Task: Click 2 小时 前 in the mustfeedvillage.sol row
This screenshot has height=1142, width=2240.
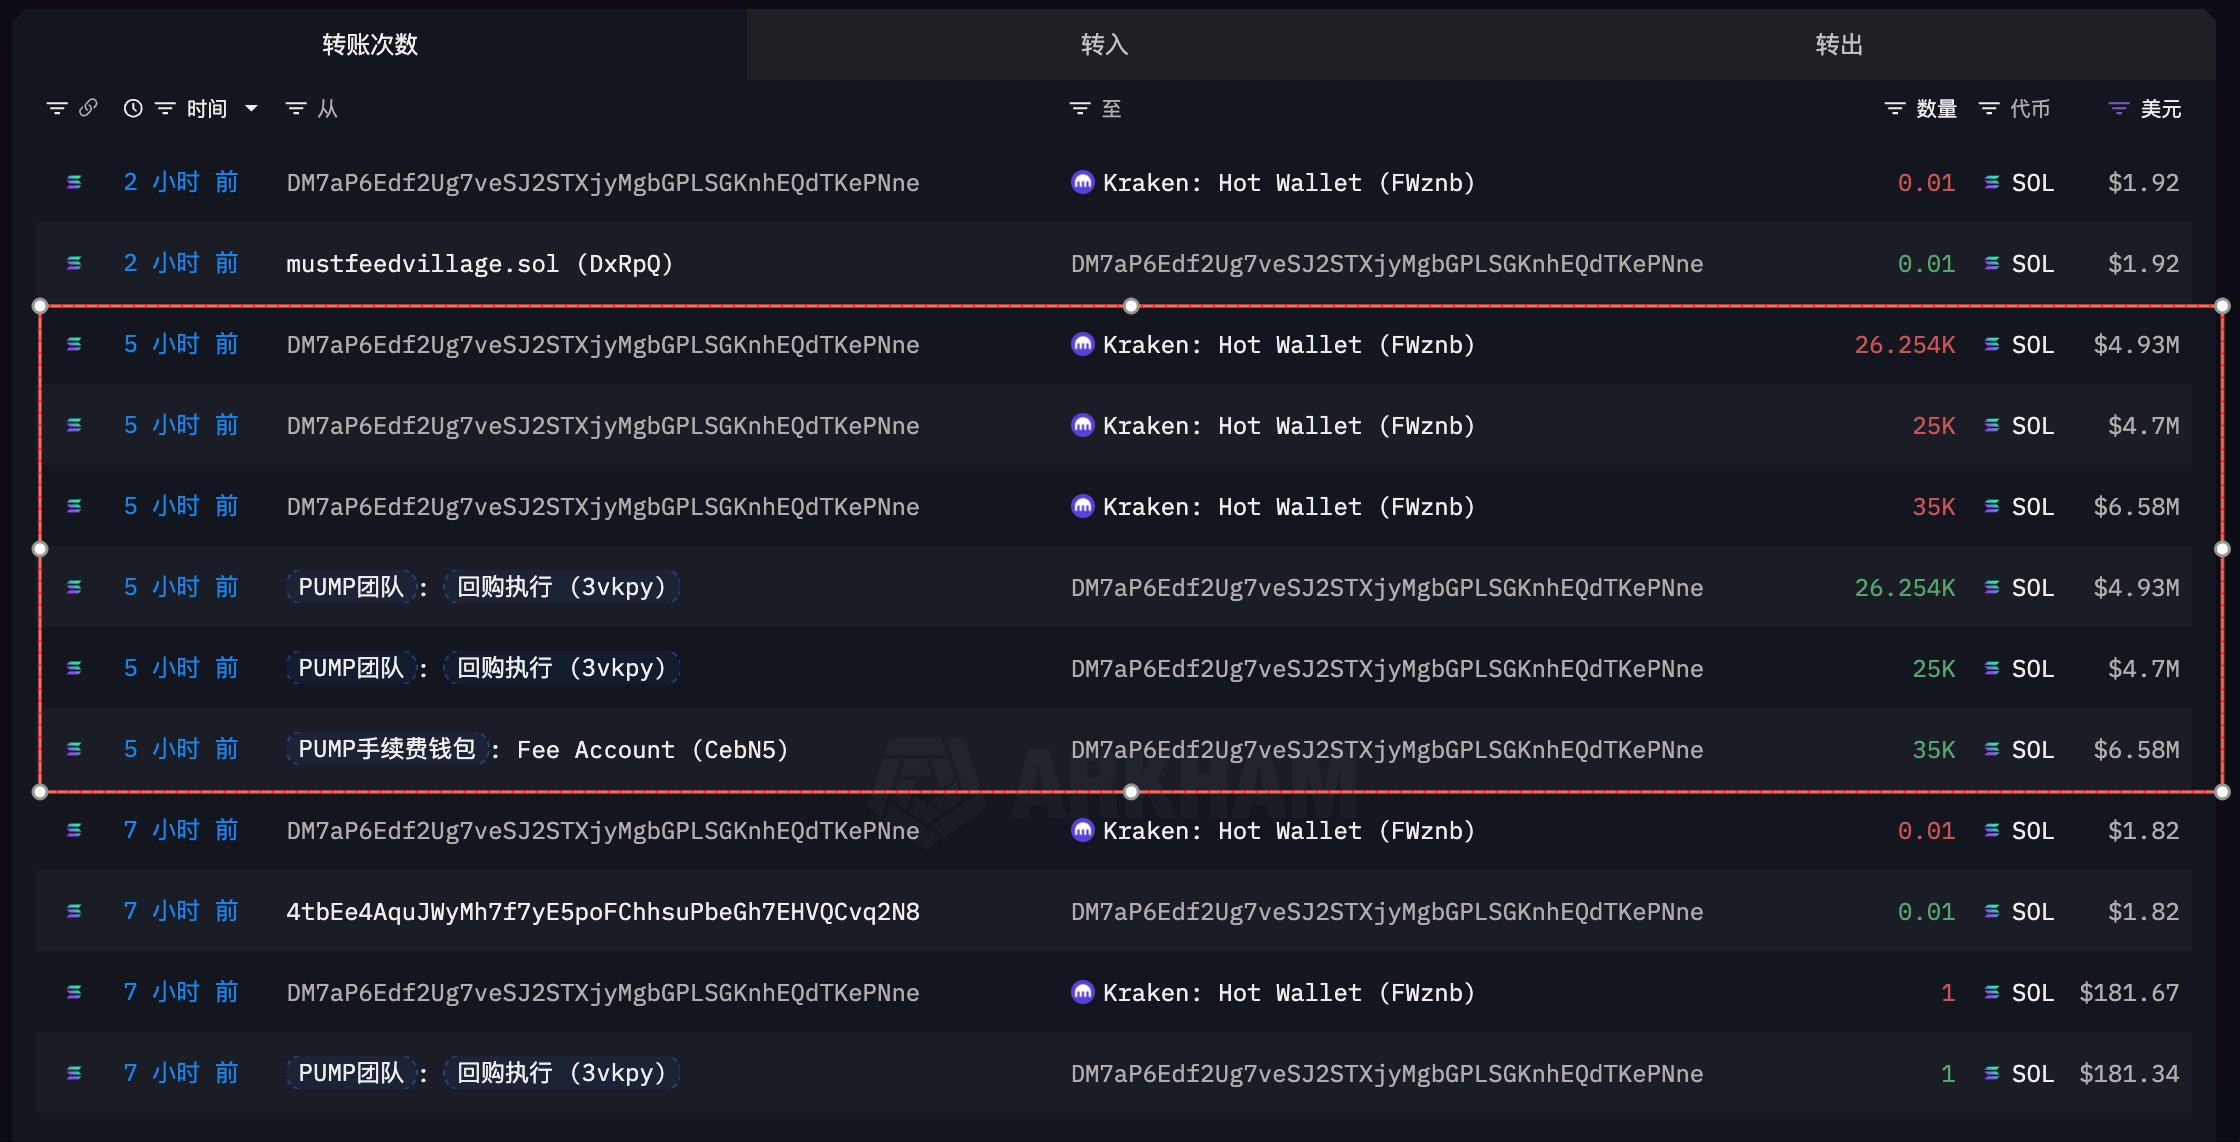Action: [181, 263]
